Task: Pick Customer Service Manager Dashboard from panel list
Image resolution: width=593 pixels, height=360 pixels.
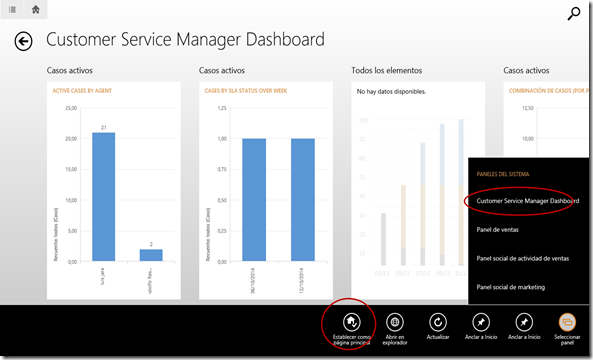Action: click(x=528, y=201)
